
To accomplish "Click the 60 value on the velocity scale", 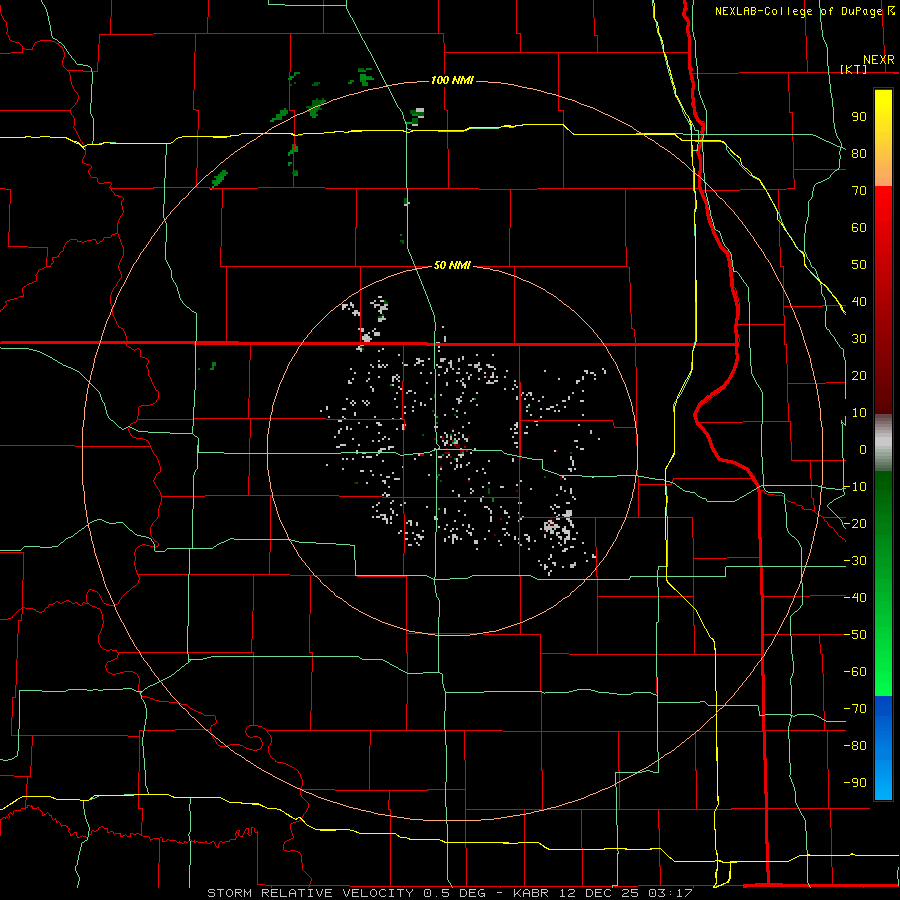I will [859, 227].
